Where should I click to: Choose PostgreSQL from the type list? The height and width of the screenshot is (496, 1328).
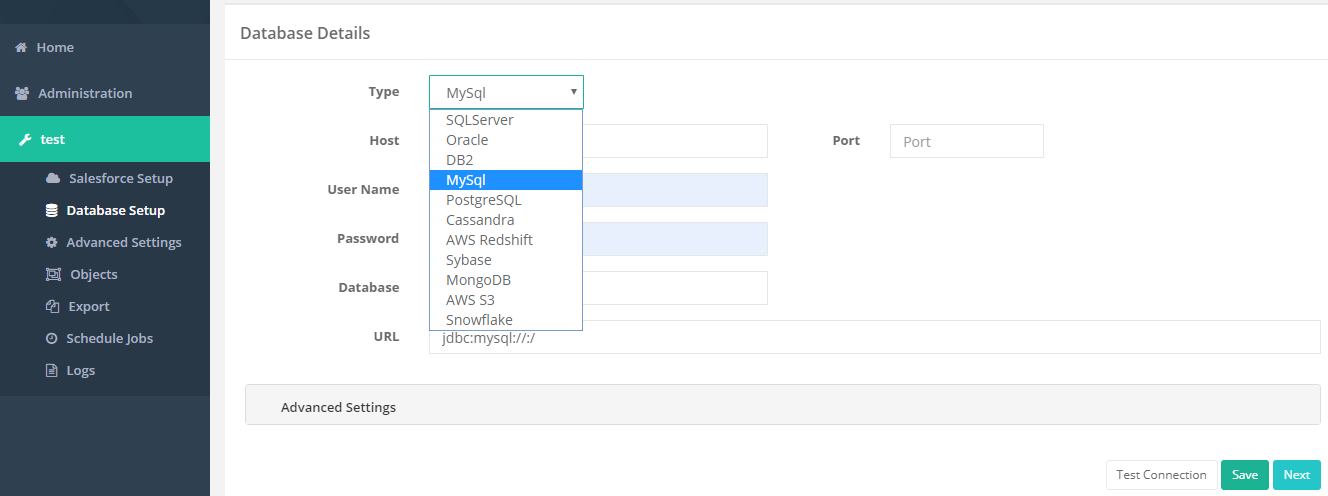pyautogui.click(x=483, y=200)
